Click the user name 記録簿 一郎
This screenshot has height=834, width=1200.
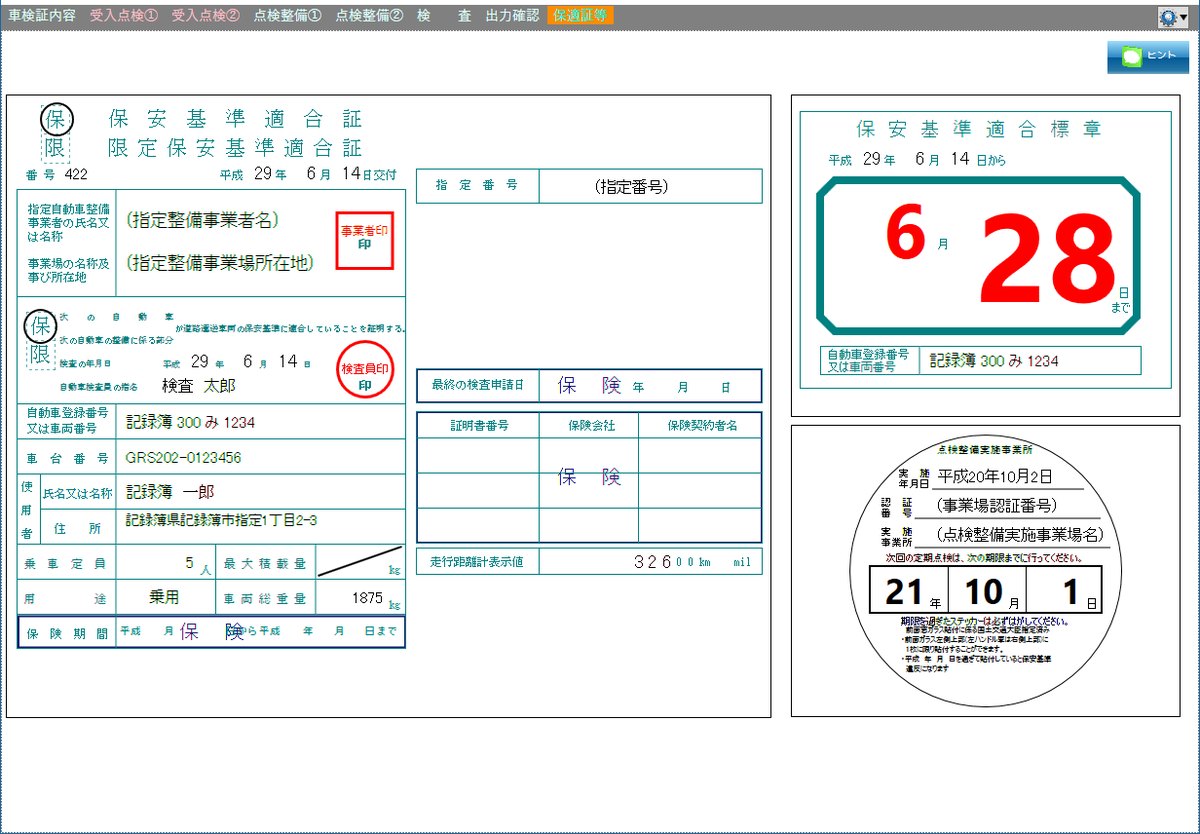click(x=170, y=492)
